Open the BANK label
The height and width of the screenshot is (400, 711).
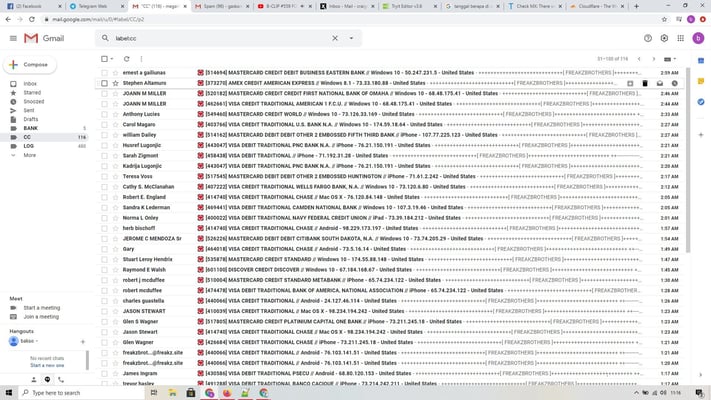pyautogui.click(x=31, y=128)
